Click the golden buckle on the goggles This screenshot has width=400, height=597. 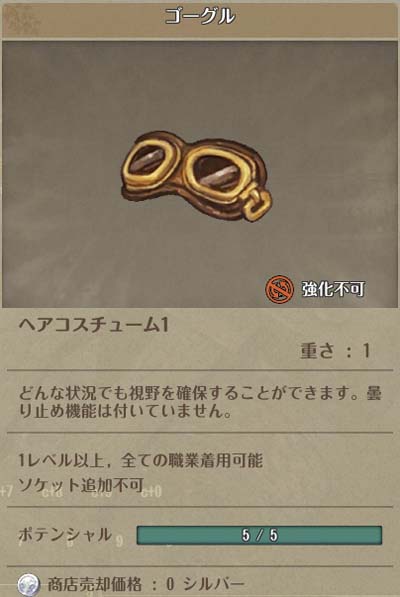point(257,205)
